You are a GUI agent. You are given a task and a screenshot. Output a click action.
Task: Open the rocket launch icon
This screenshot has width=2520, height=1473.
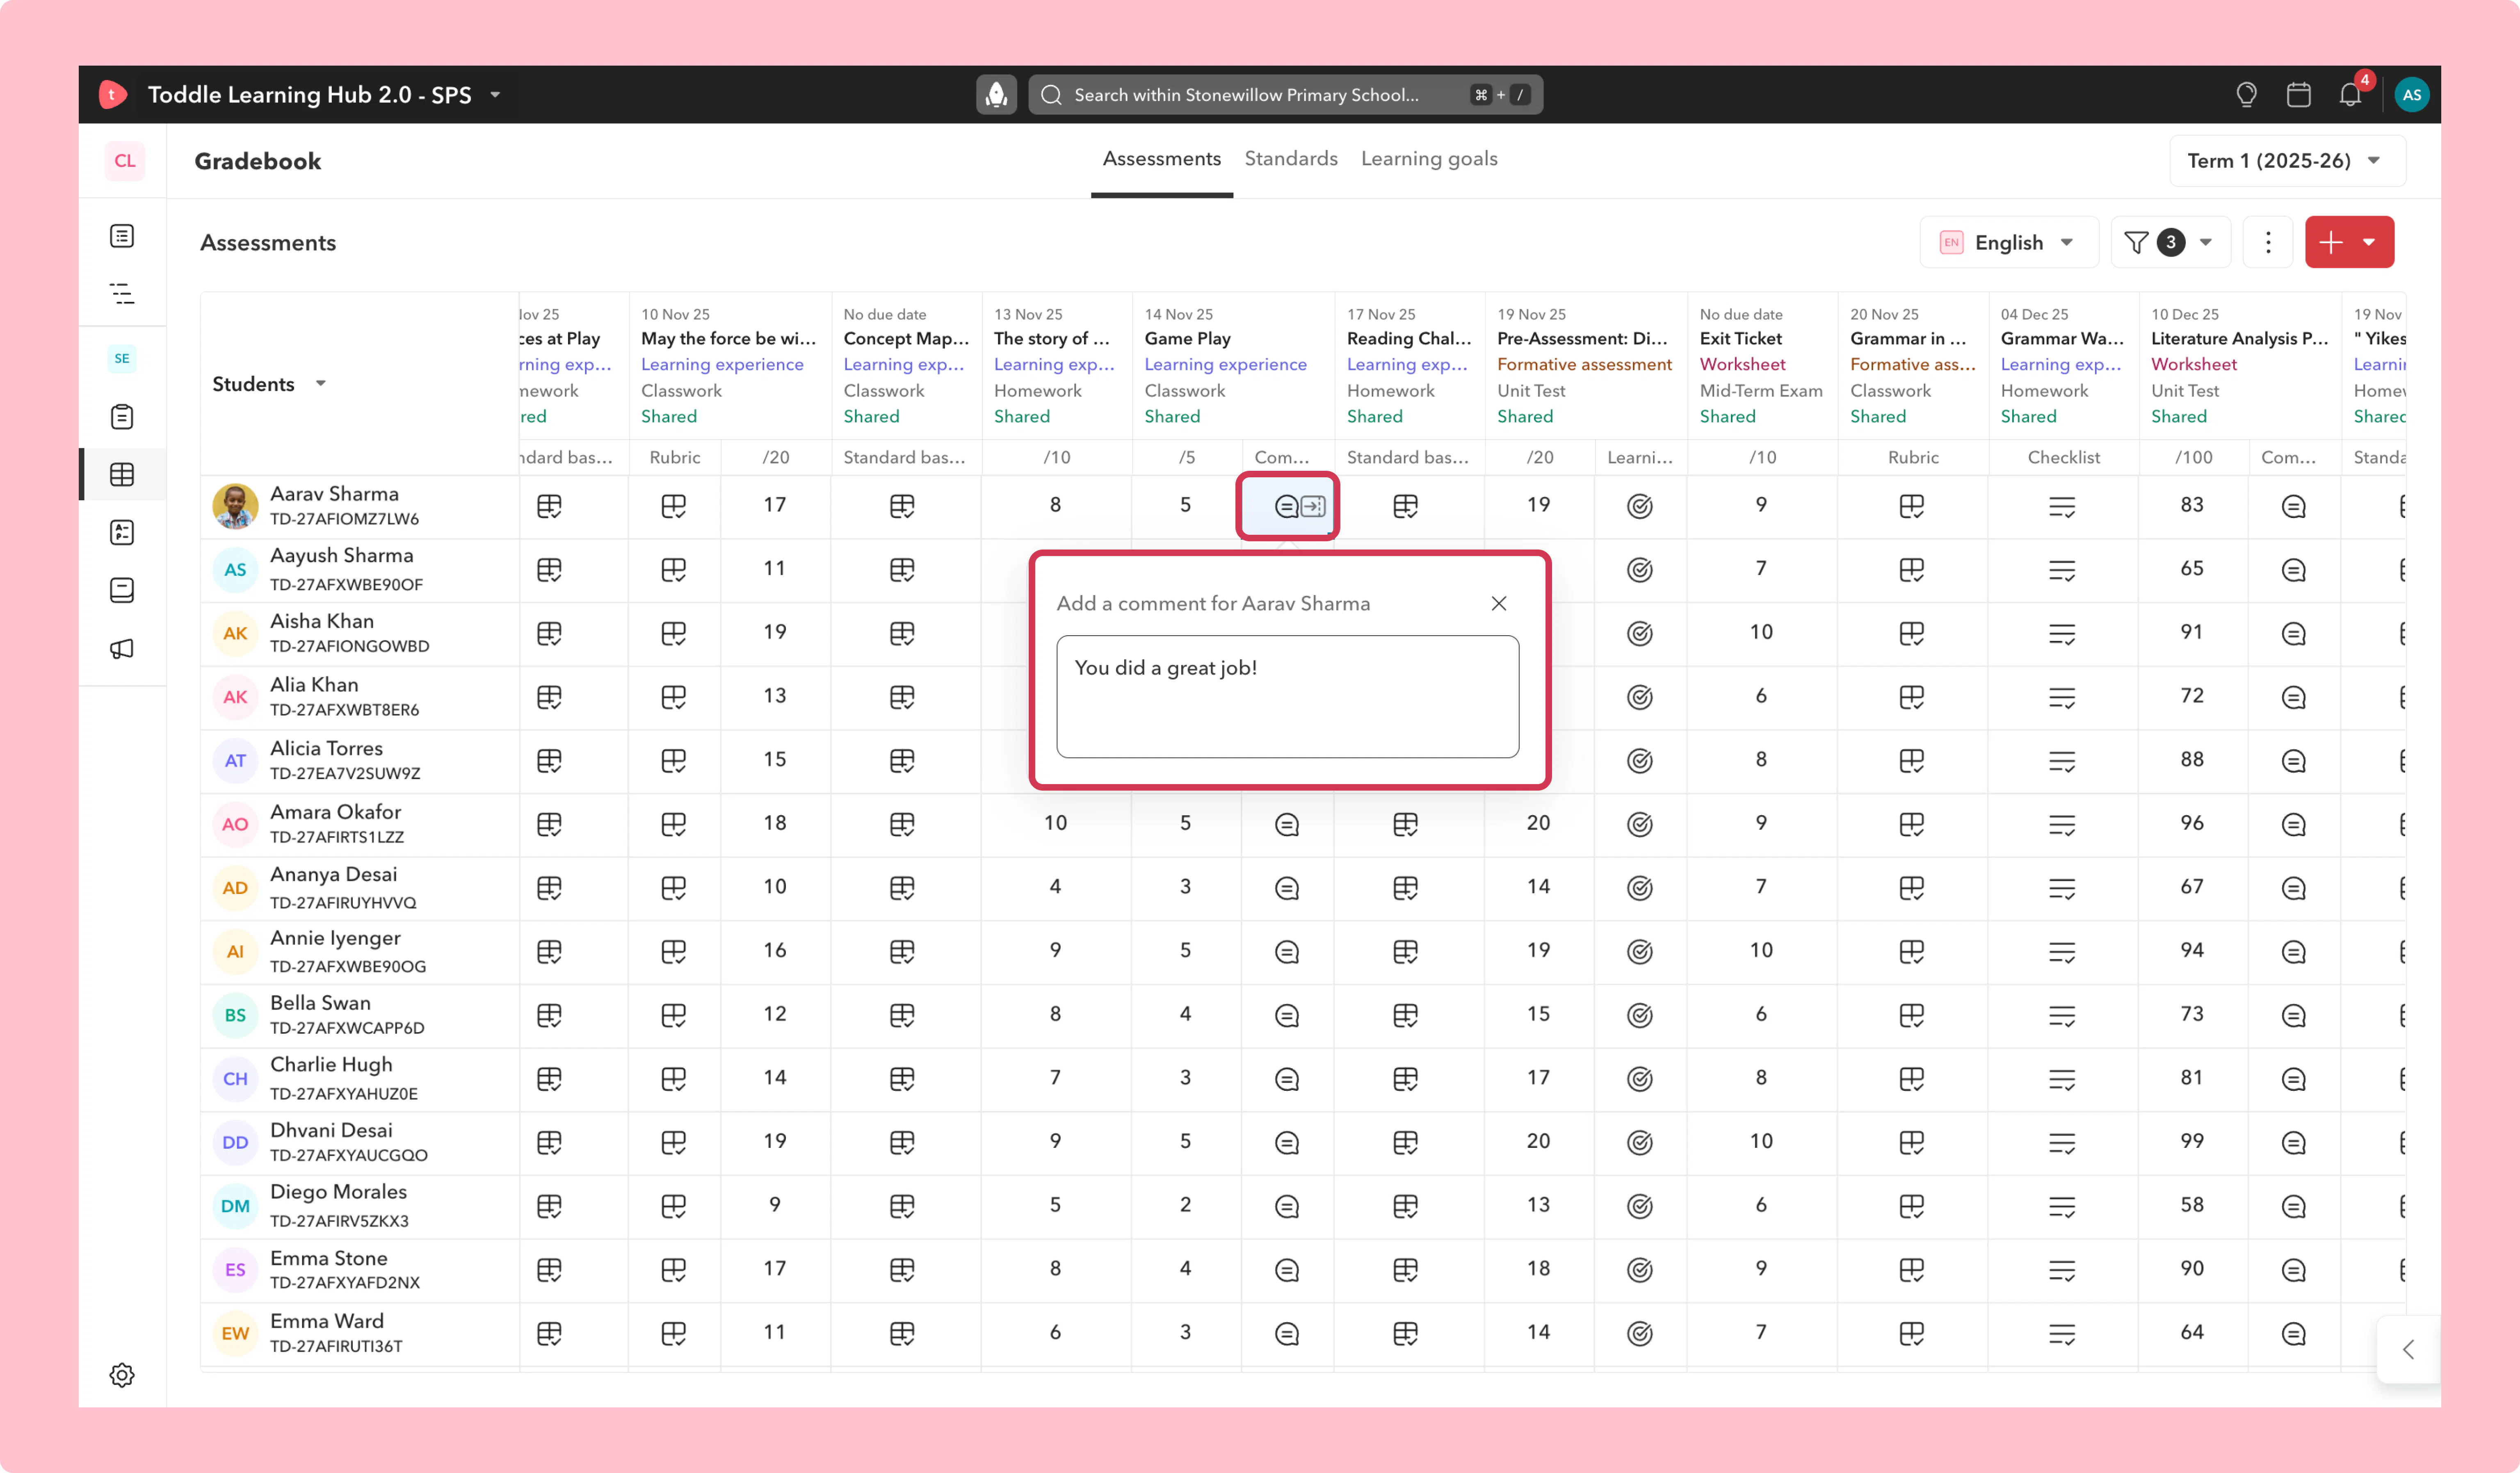(x=996, y=95)
